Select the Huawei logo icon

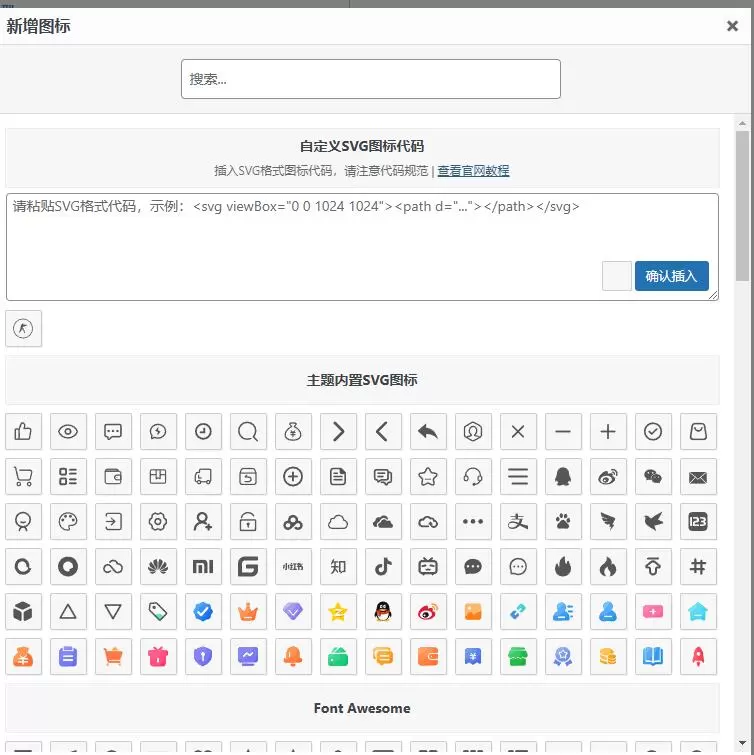(158, 567)
